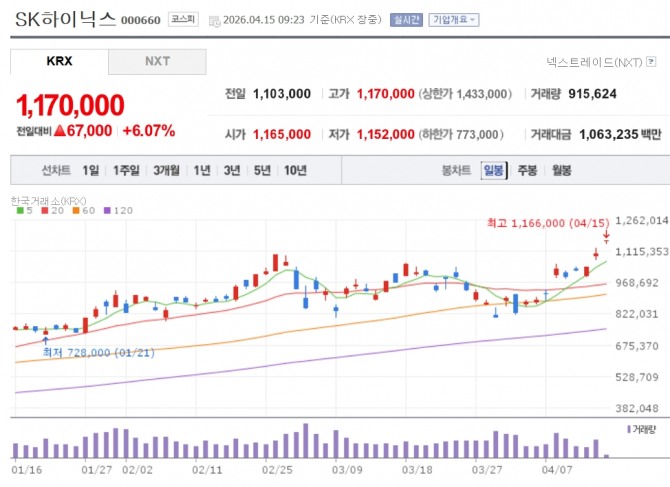View the 10년 line chart
670x487 pixels.
click(295, 170)
